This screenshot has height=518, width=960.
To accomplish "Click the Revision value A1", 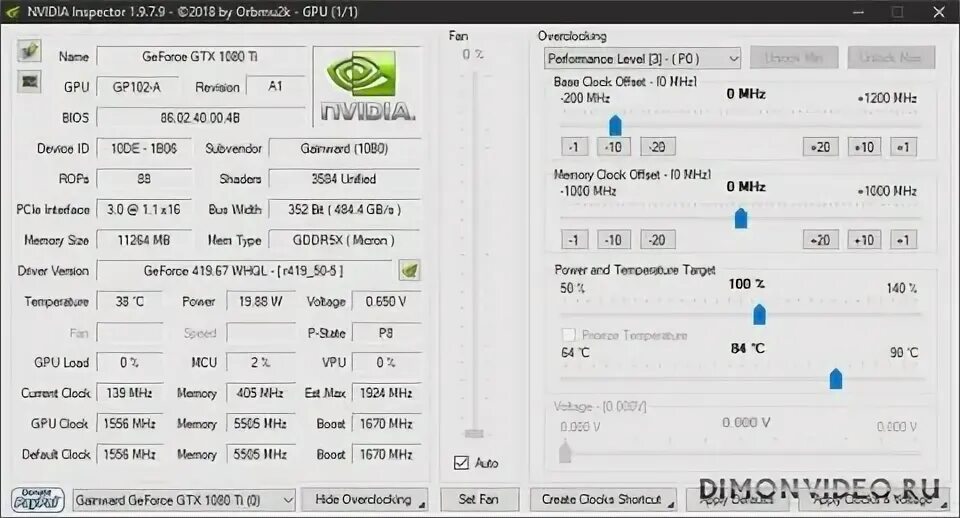I will tap(276, 87).
